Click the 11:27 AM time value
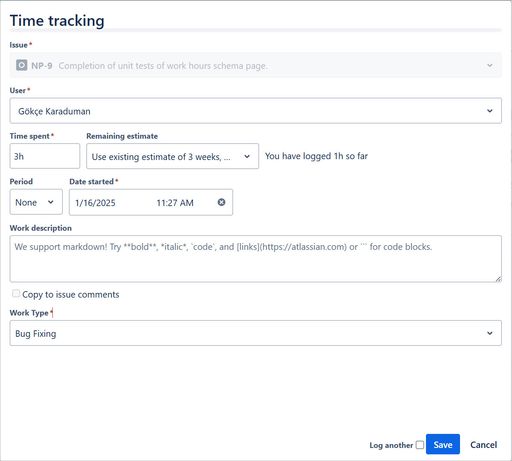 [x=175, y=203]
